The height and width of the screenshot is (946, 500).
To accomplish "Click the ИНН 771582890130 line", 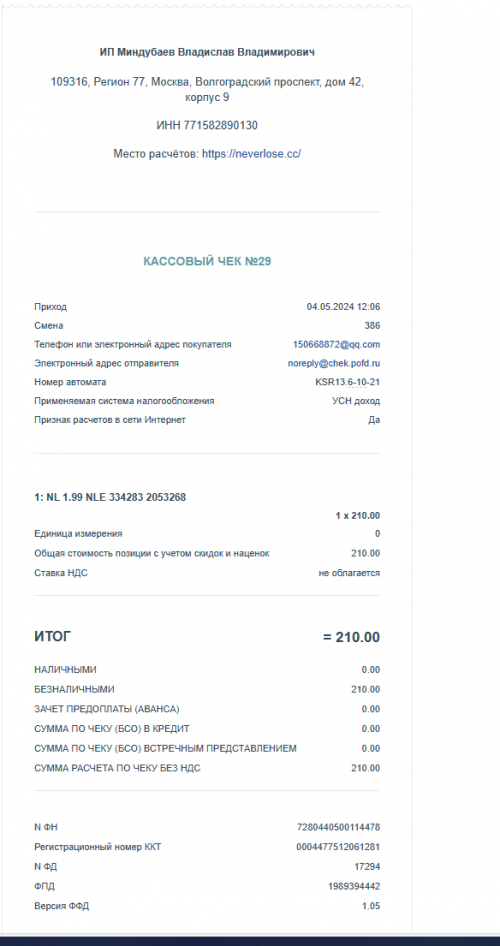I will point(207,125).
